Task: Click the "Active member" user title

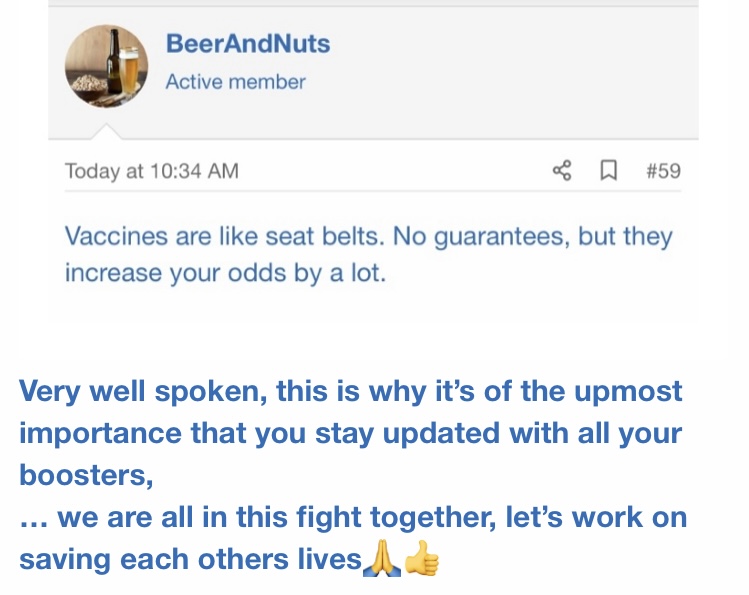Action: click(x=235, y=82)
